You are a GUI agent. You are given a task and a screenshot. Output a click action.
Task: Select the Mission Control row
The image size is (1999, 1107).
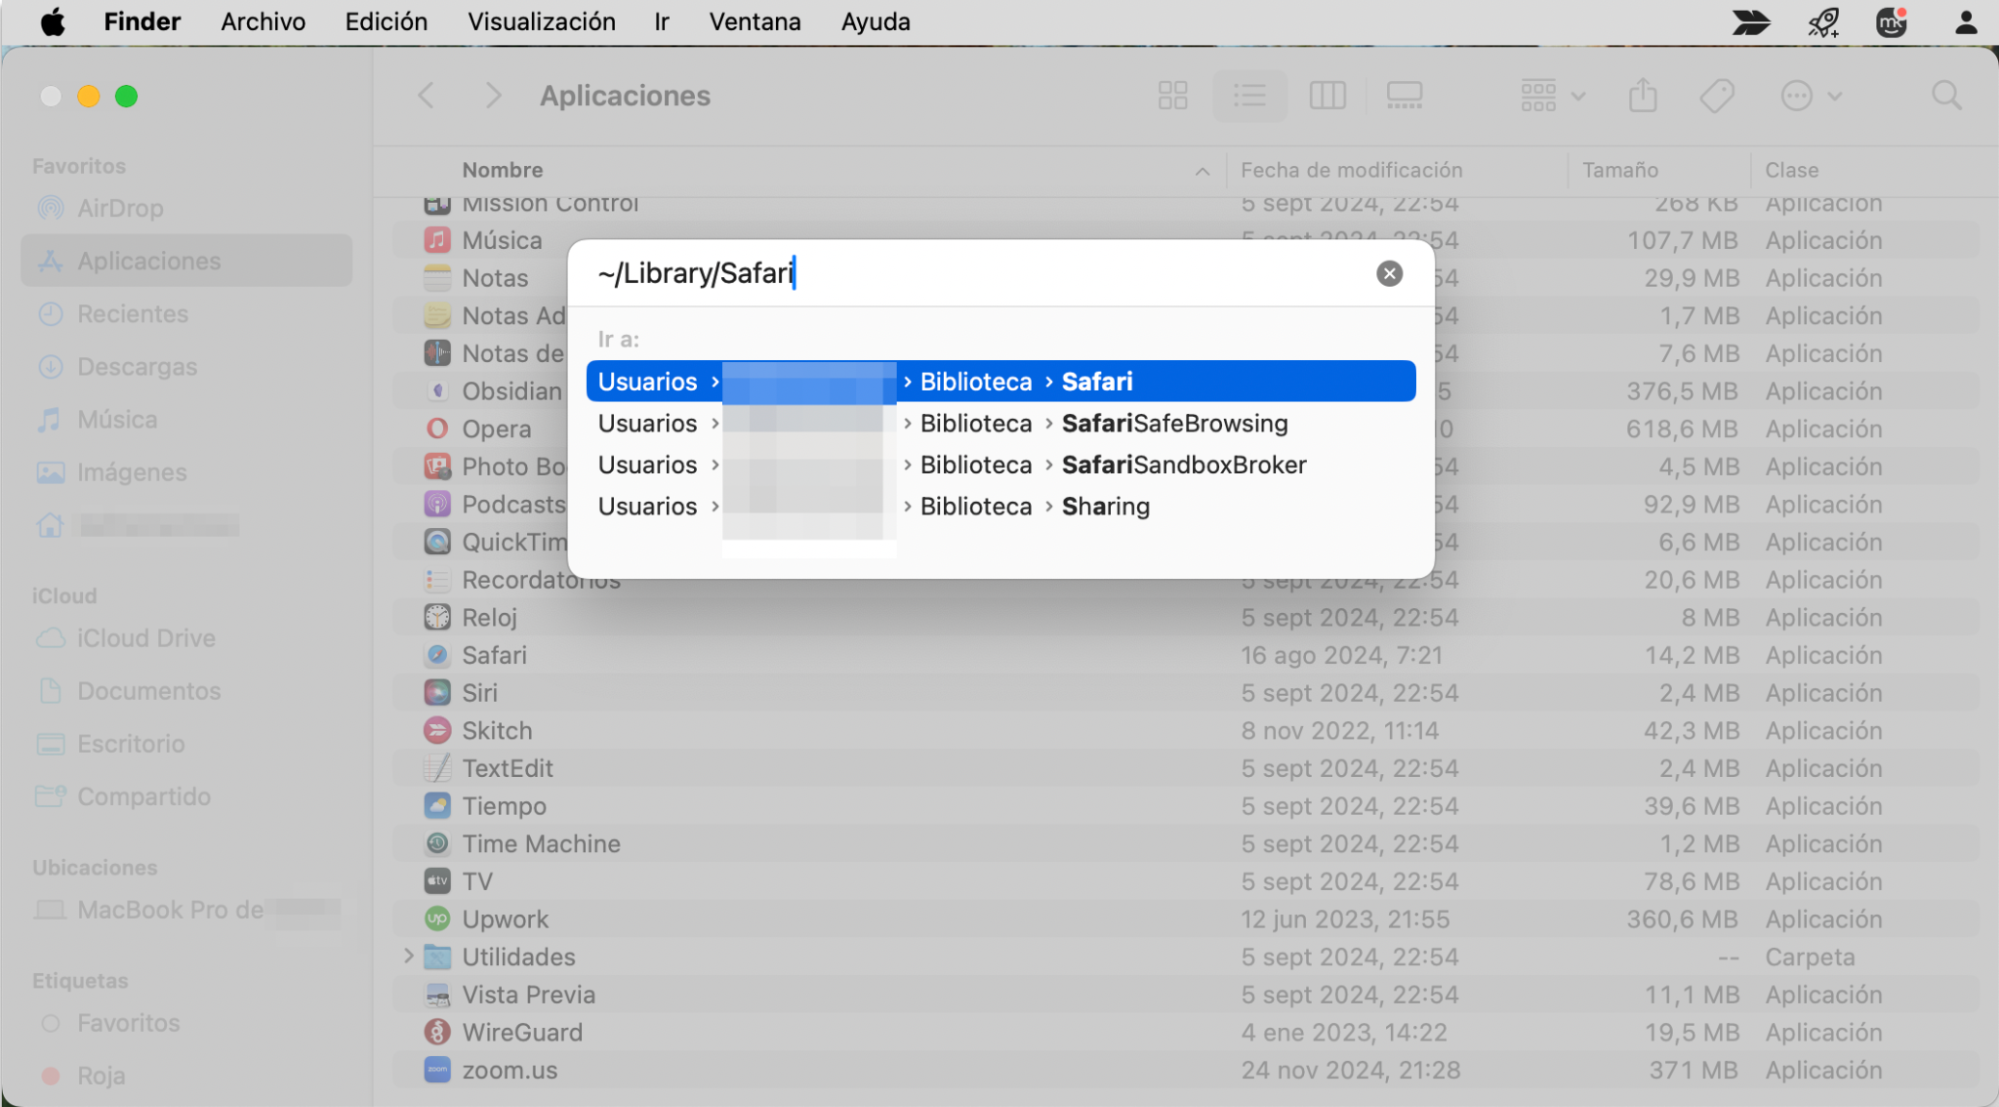click(1186, 204)
